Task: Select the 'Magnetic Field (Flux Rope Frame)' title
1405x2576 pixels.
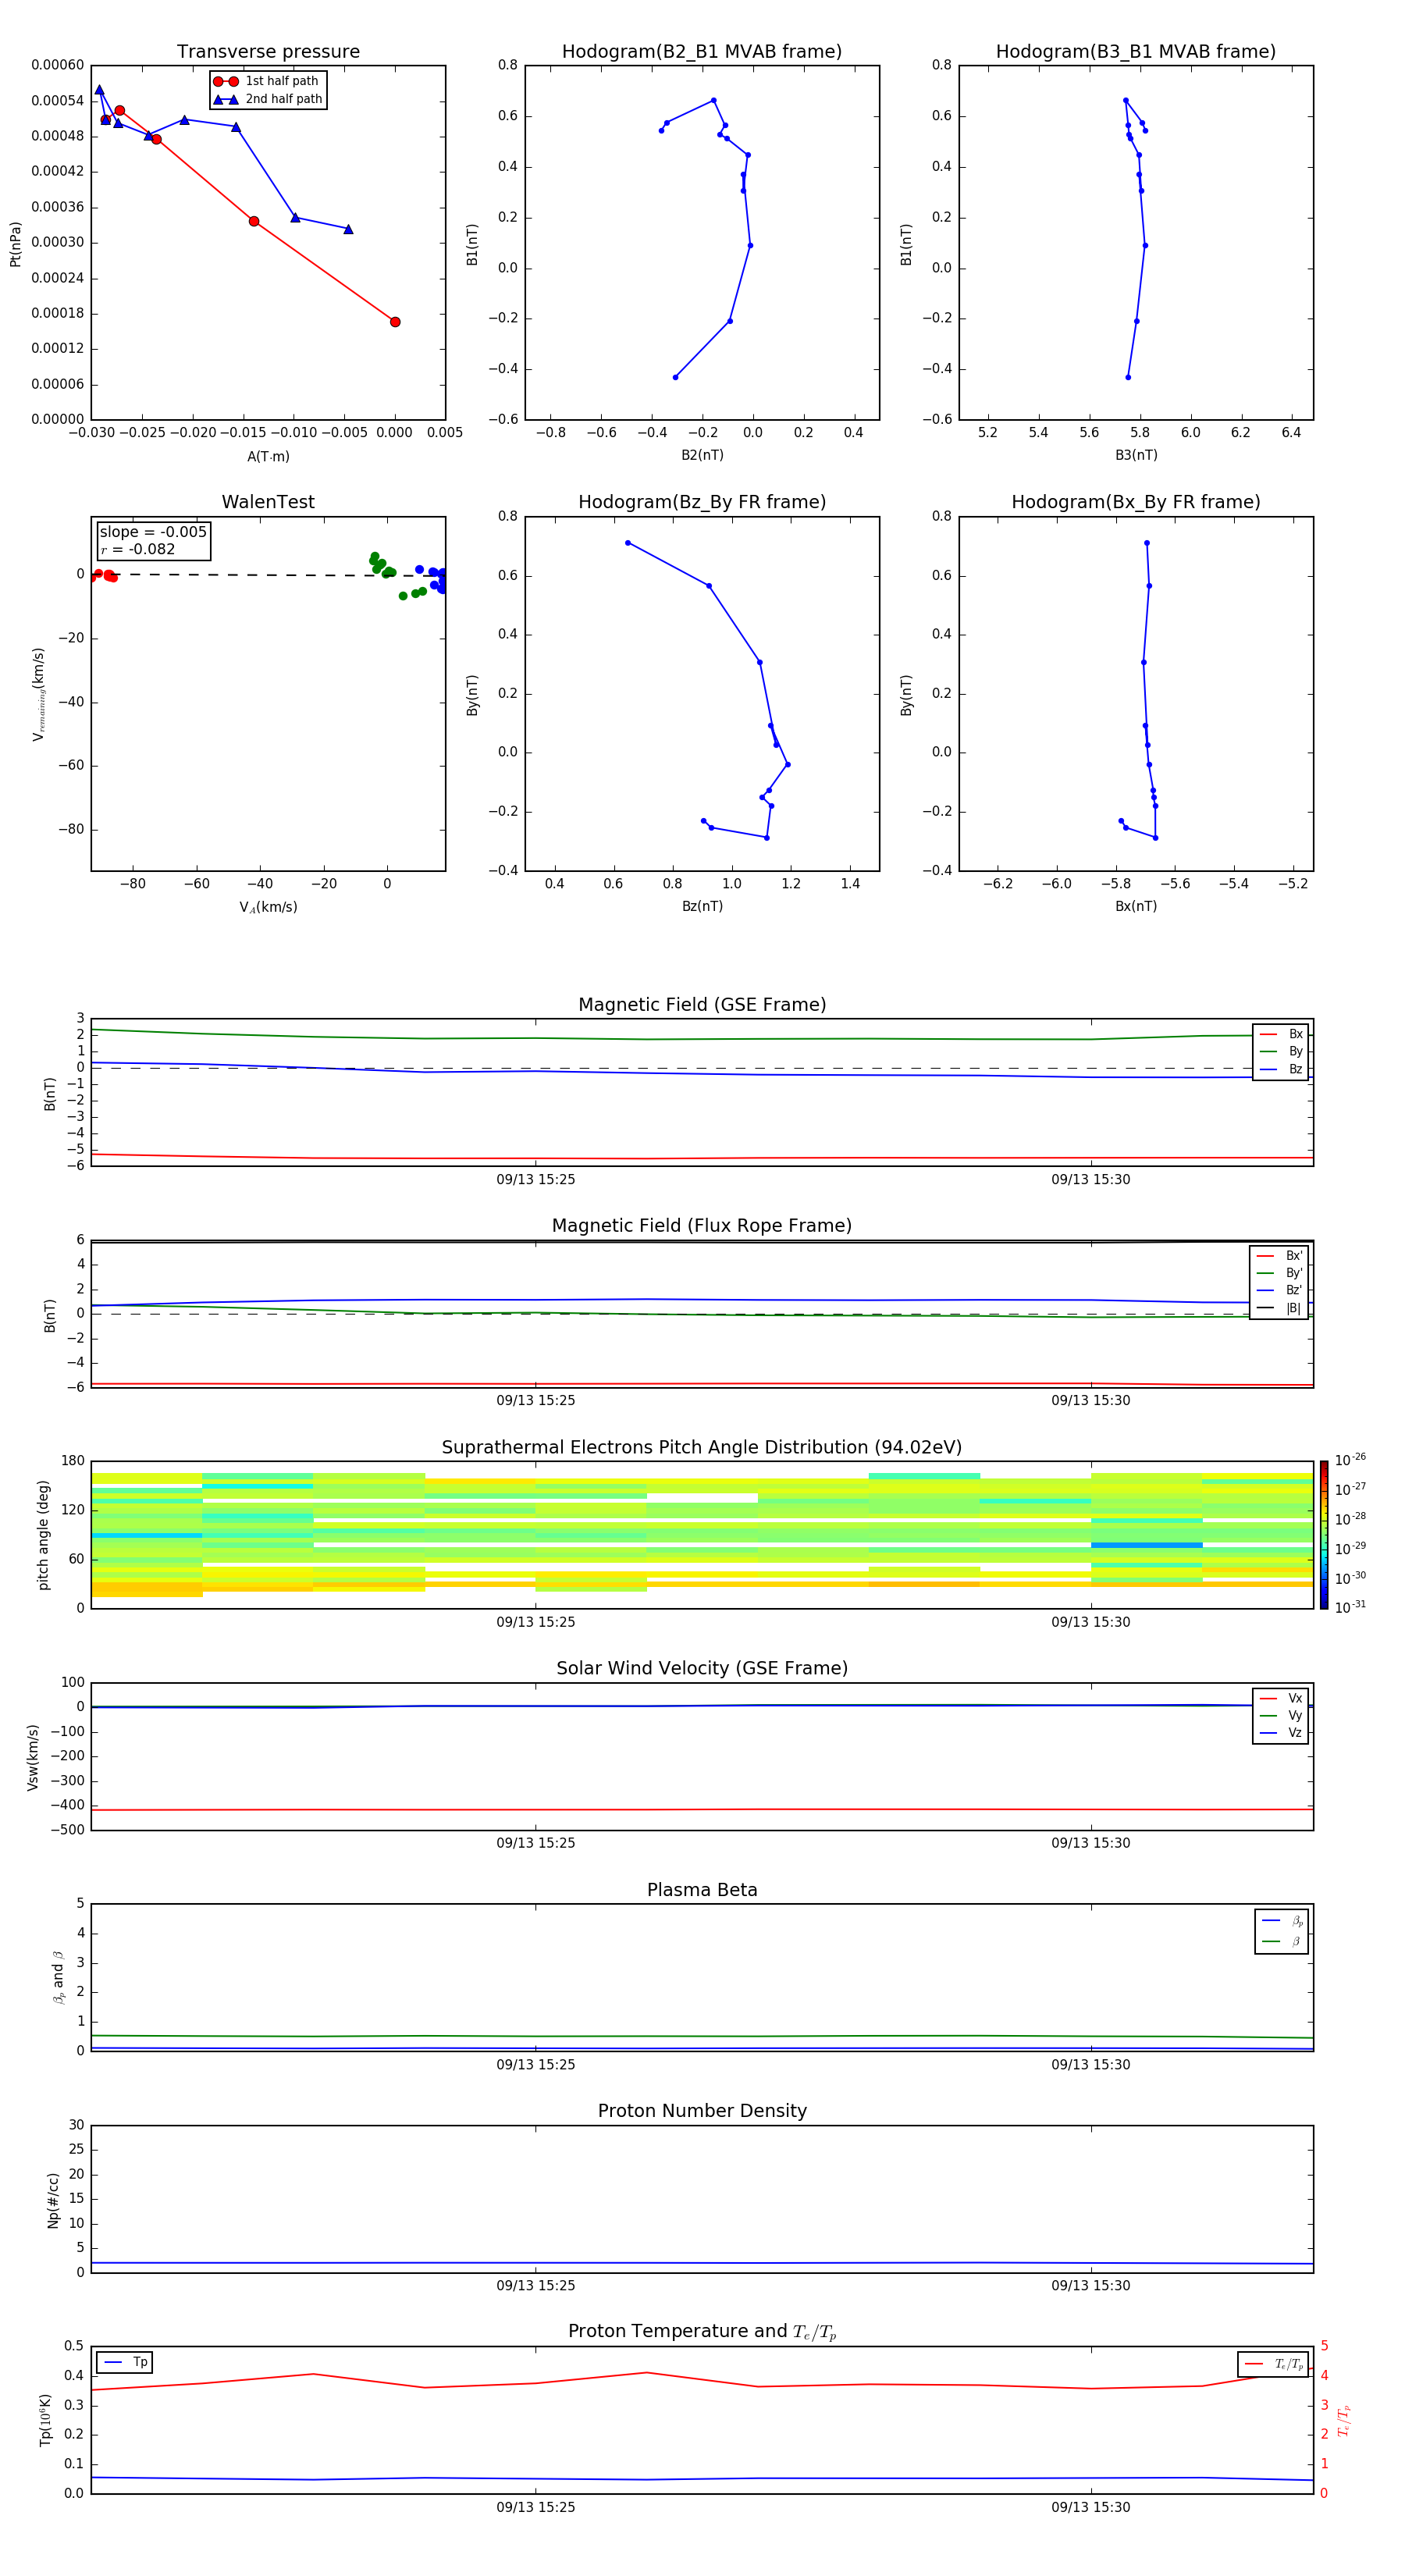Action: tap(702, 1226)
